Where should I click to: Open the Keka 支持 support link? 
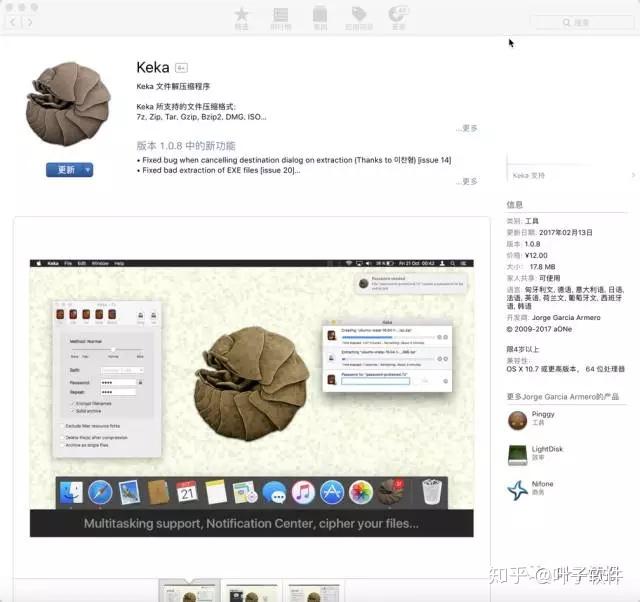coord(529,175)
